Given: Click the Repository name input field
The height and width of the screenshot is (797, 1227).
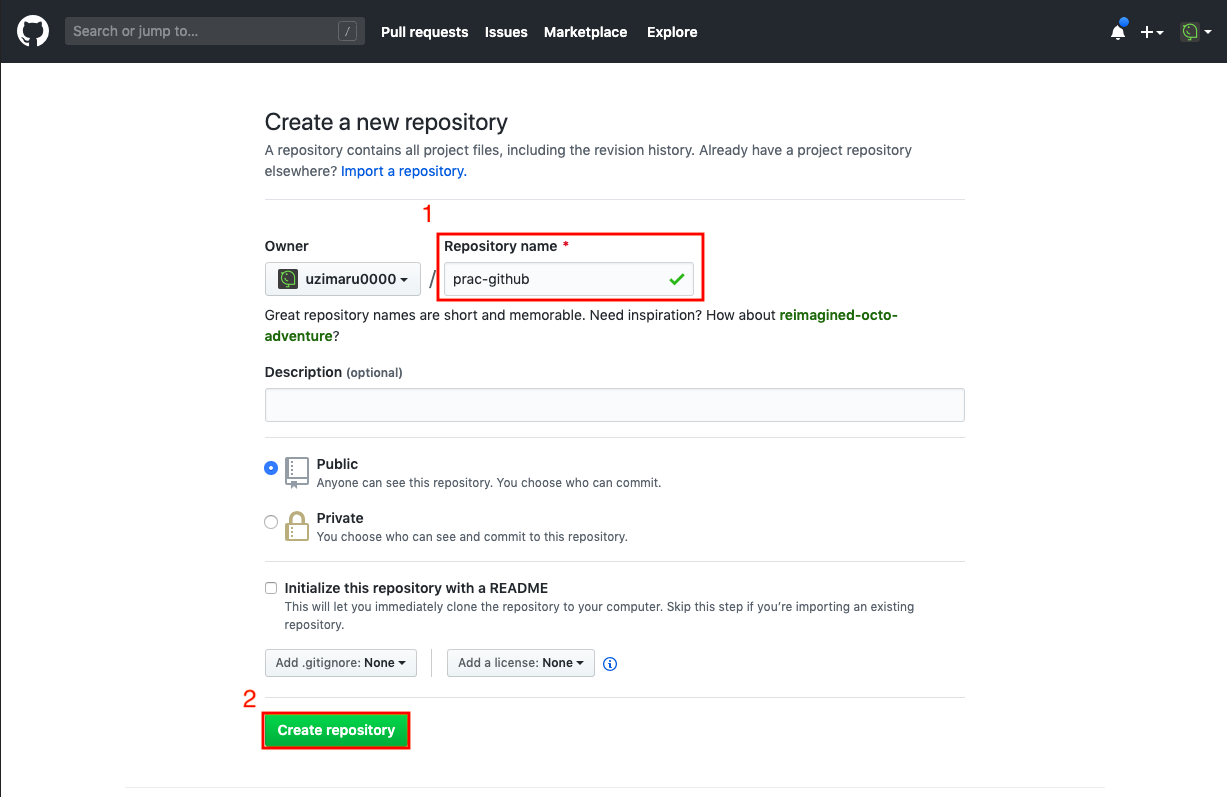Looking at the screenshot, I should tap(569, 279).
